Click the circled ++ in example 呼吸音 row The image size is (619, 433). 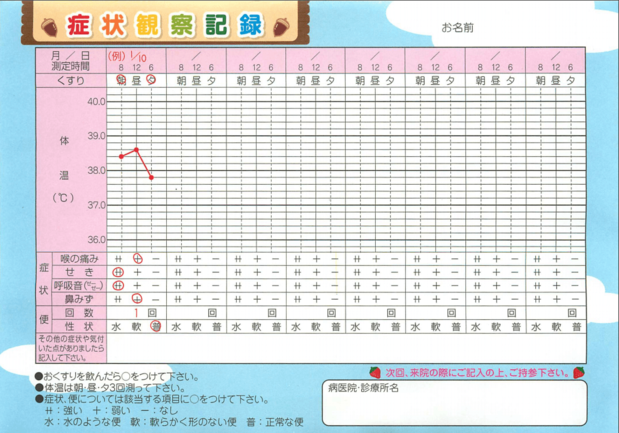(118, 285)
